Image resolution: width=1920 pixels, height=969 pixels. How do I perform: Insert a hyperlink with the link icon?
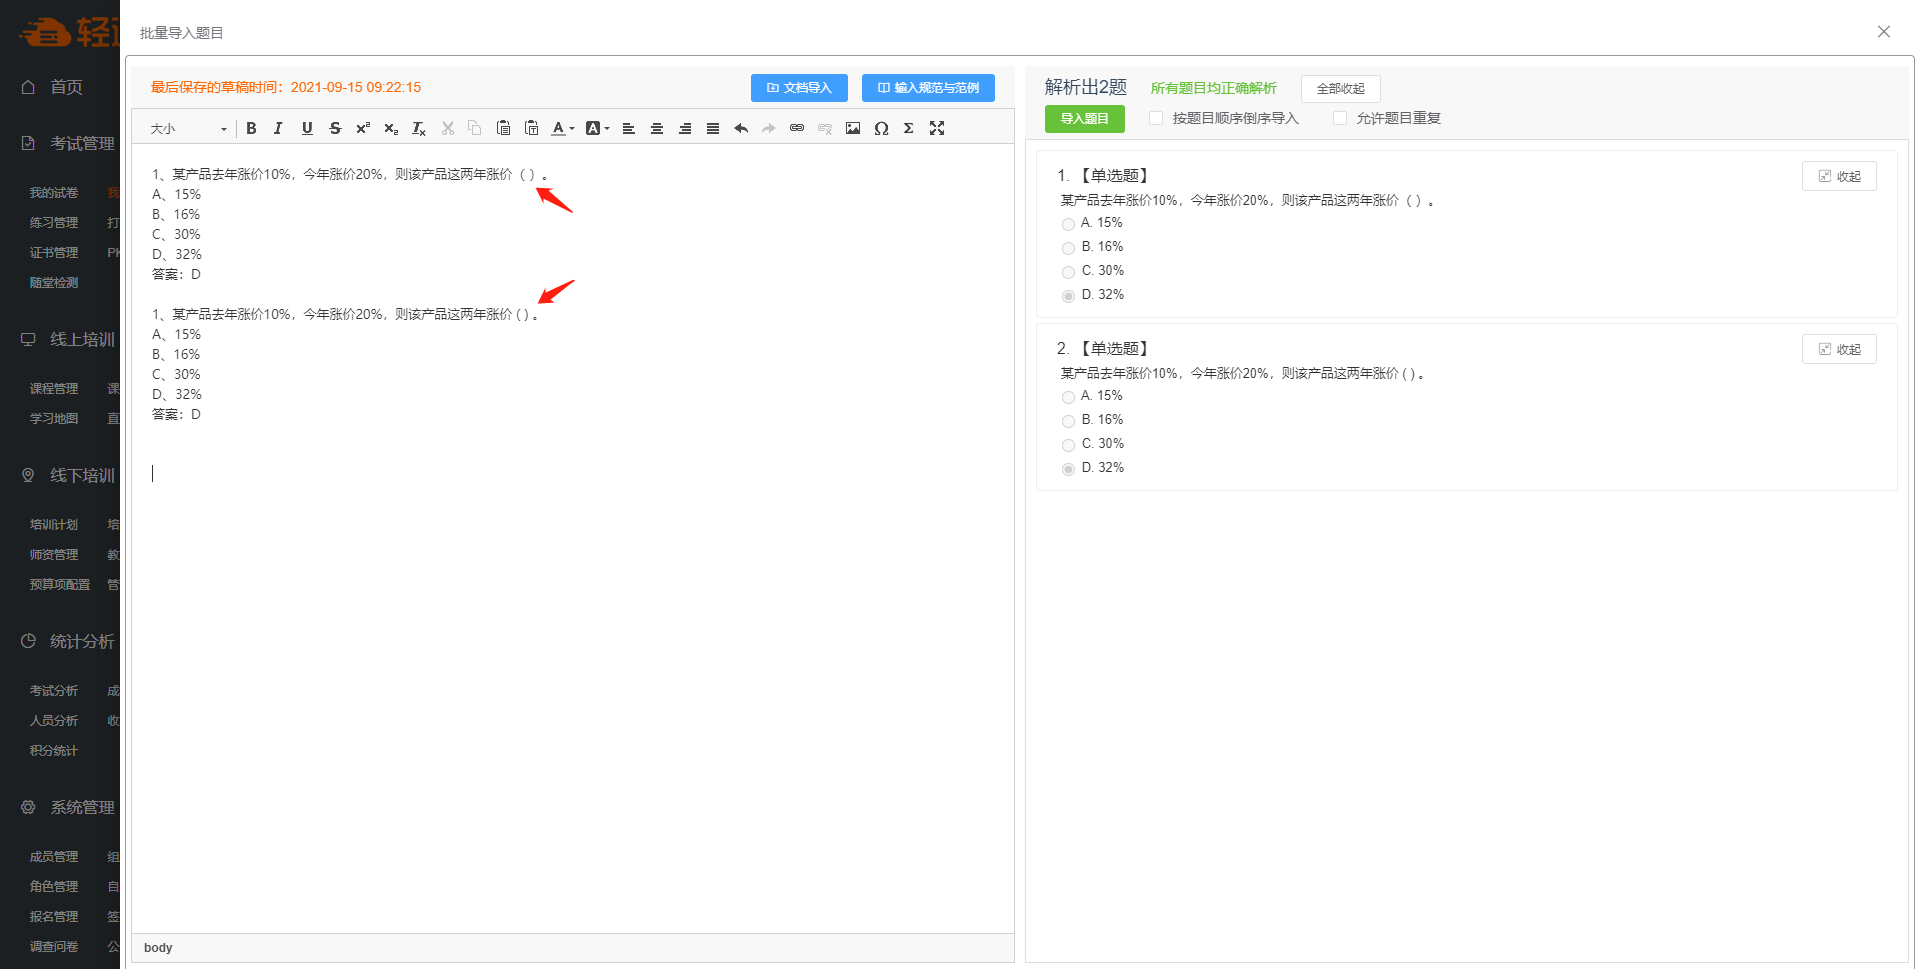(x=797, y=128)
